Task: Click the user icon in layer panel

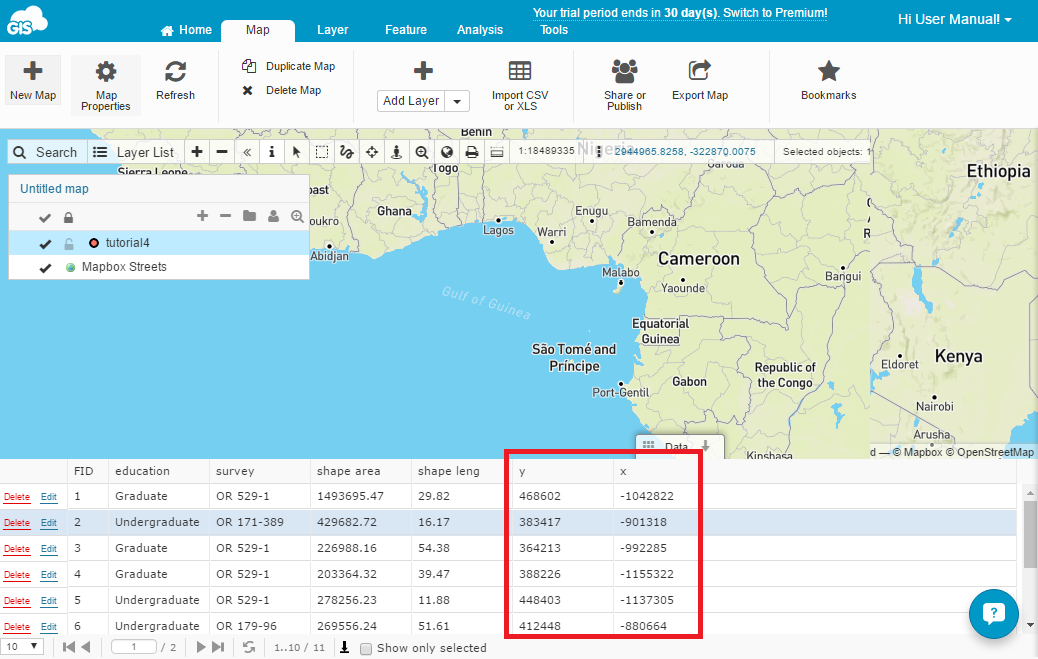Action: tap(273, 216)
